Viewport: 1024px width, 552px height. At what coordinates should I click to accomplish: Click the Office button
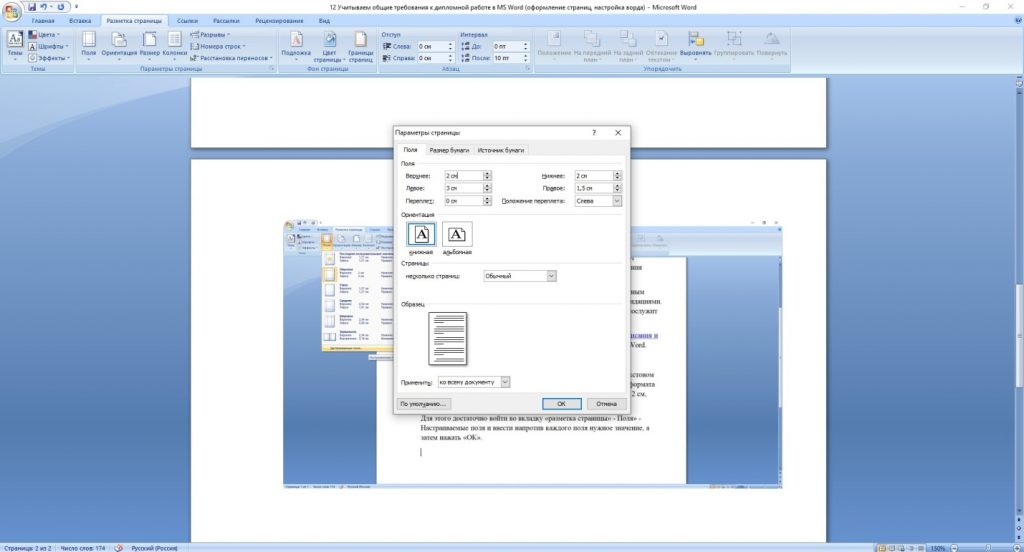[12, 11]
